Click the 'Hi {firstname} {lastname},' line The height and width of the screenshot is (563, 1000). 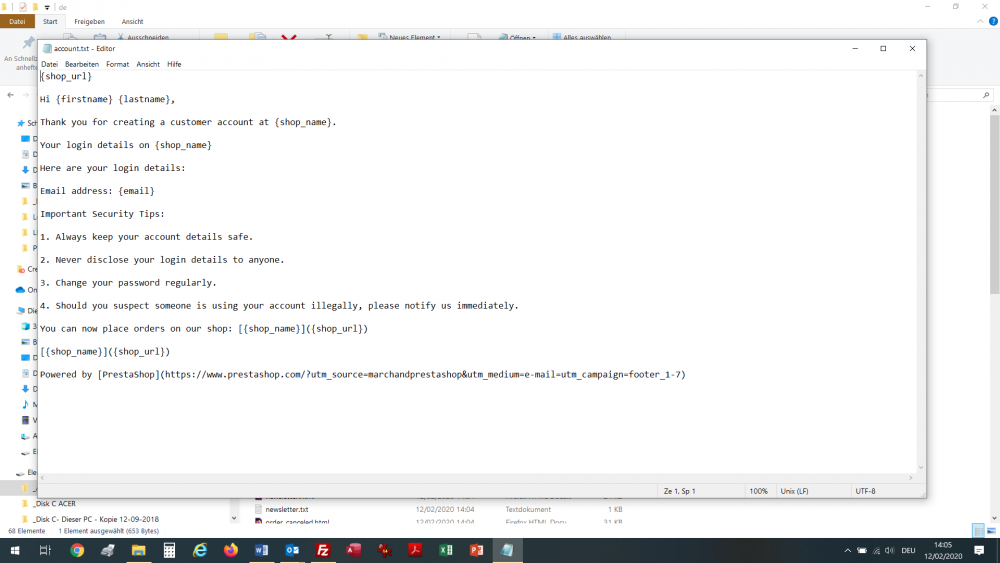coord(107,99)
